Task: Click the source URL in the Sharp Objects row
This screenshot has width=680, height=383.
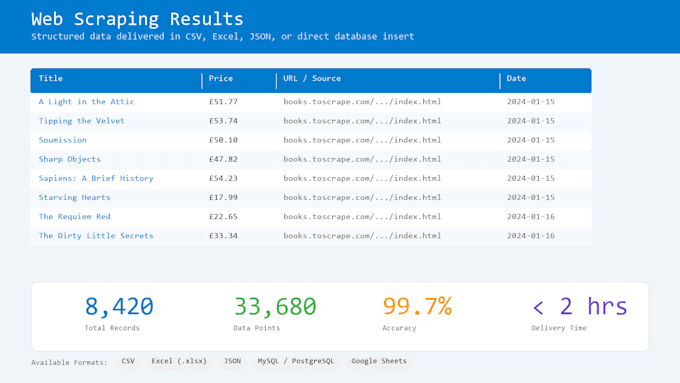Action: tap(362, 159)
